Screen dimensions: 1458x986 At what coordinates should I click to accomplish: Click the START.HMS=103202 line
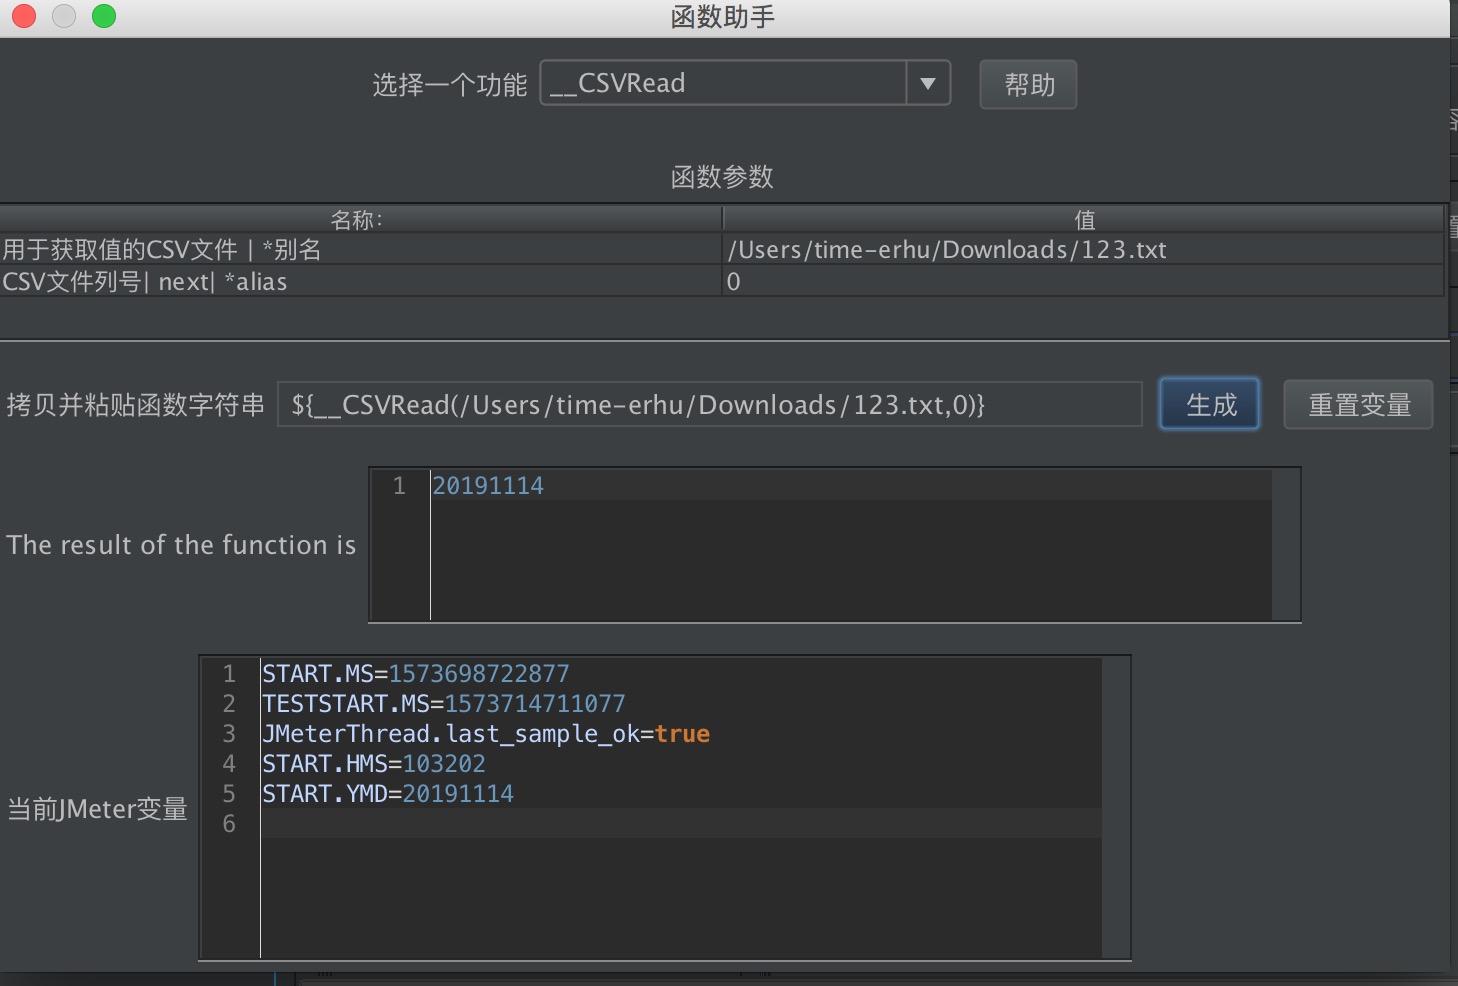tap(374, 764)
